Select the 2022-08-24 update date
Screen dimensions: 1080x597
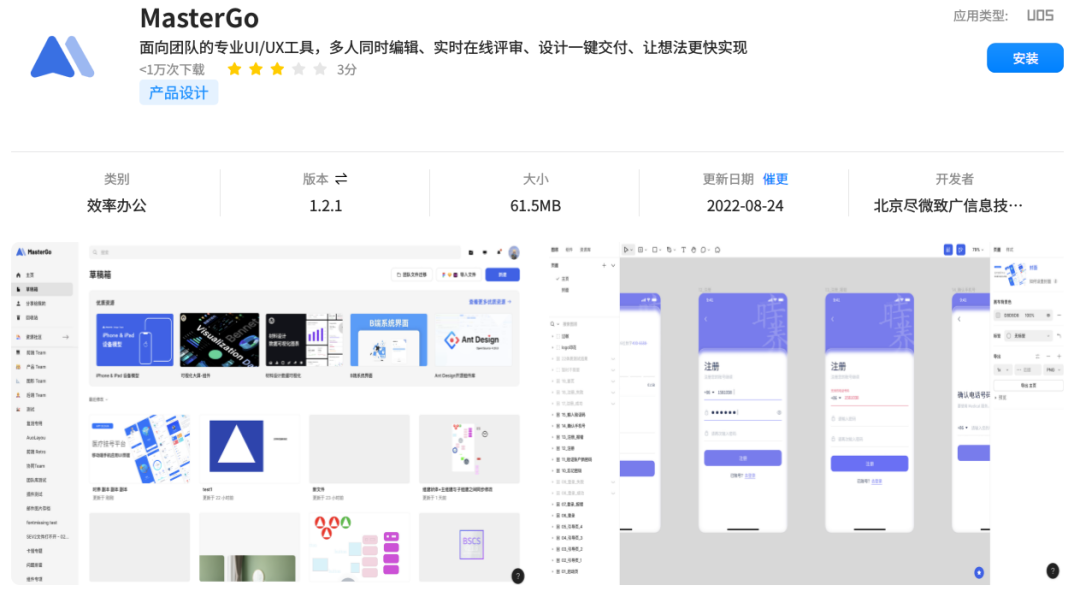point(745,206)
